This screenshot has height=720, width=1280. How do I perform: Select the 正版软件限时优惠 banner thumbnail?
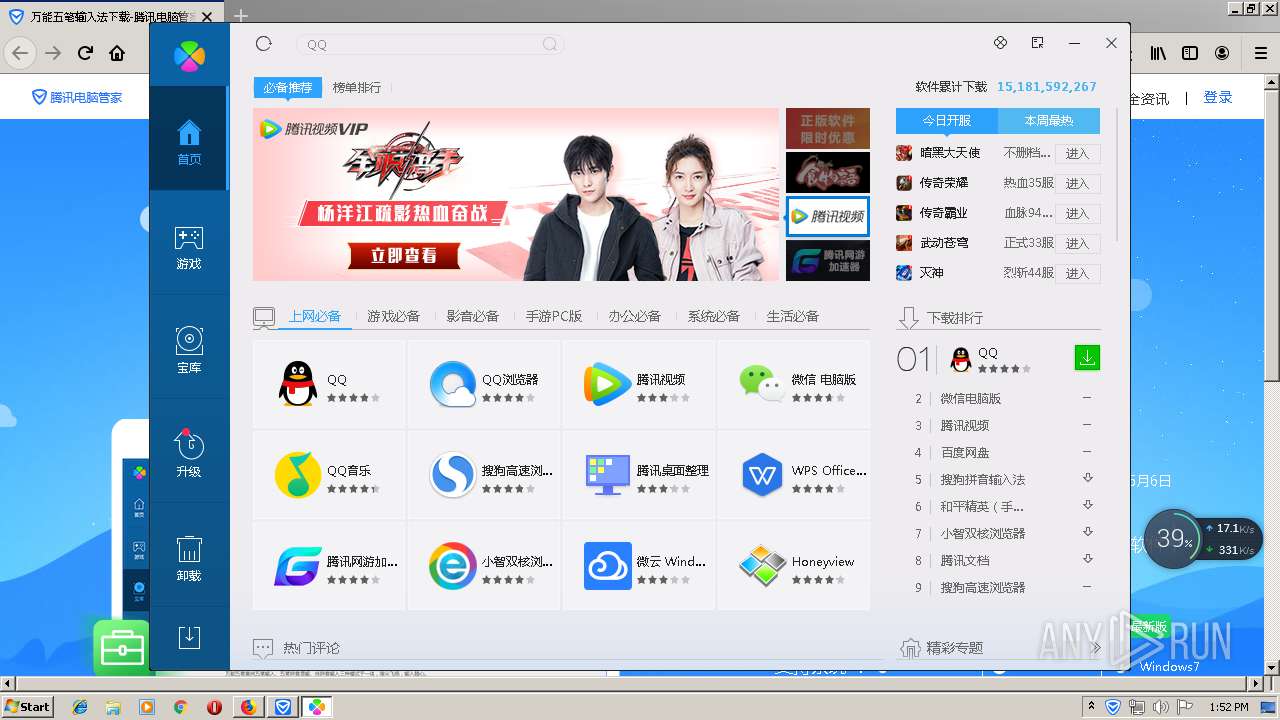click(827, 128)
